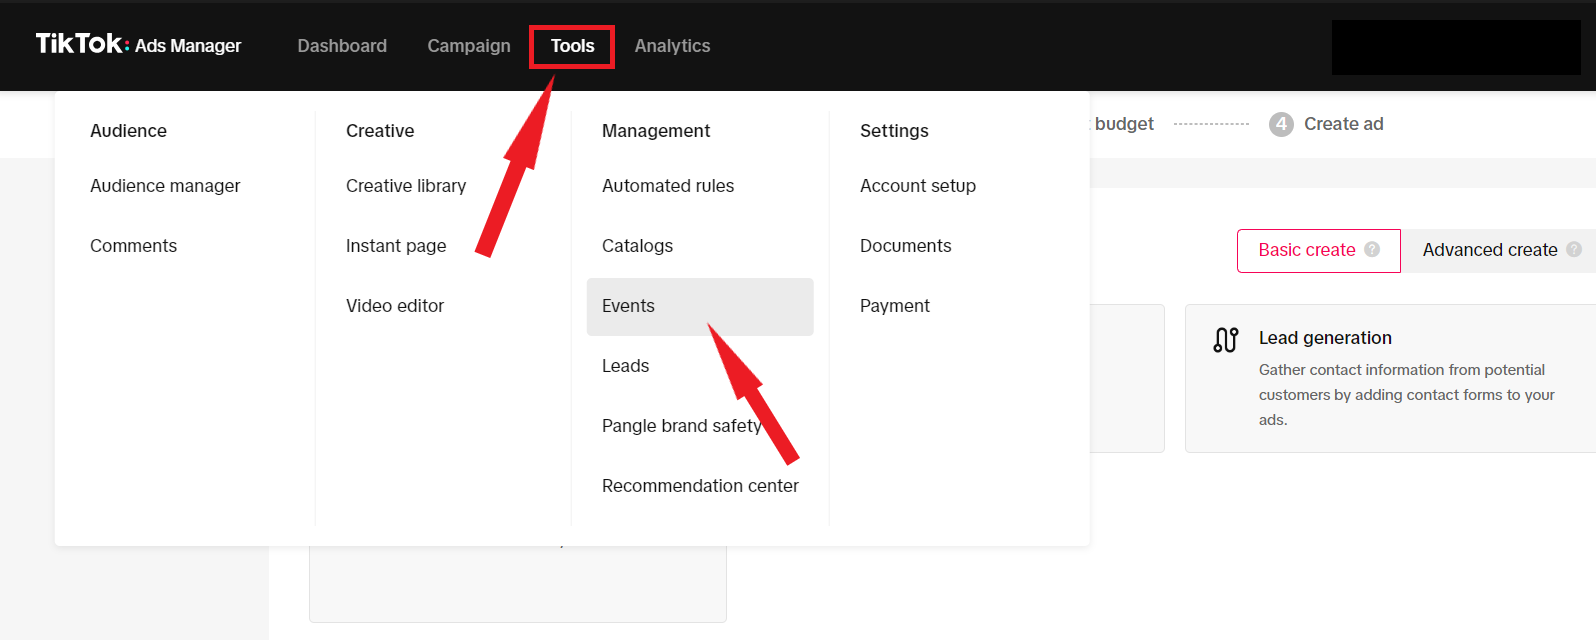
Task: Open the Video editor
Action: tap(395, 306)
